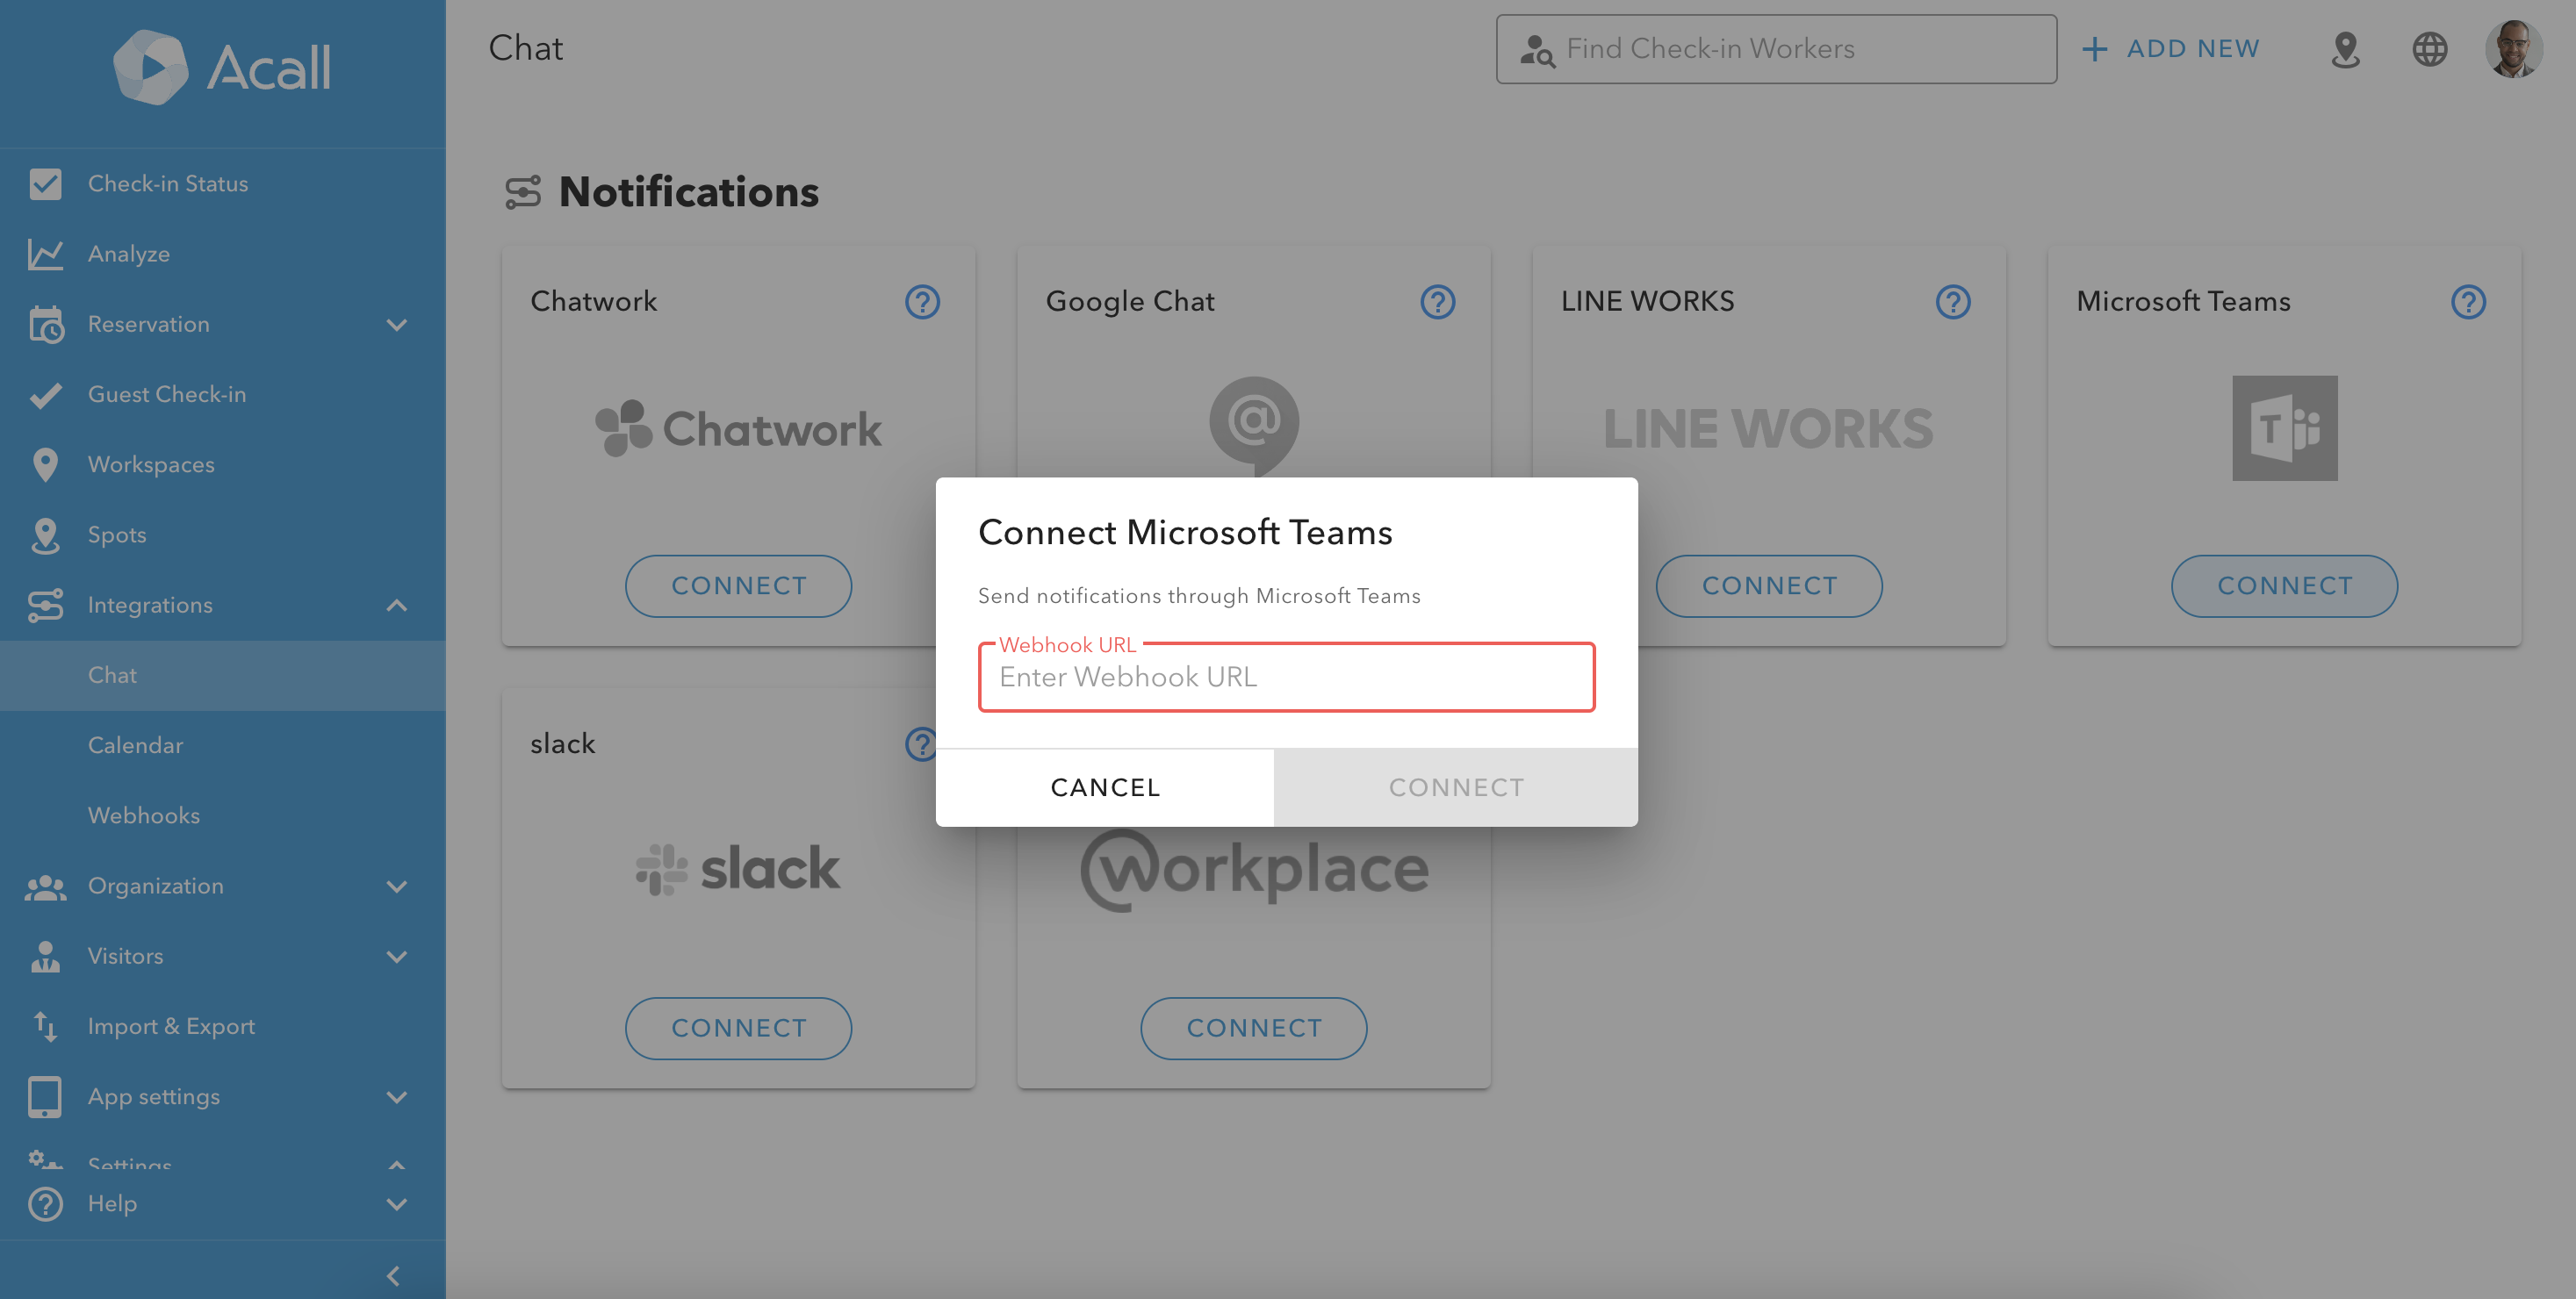
Task: Open Check-in Status checkmark icon
Action: 45,184
